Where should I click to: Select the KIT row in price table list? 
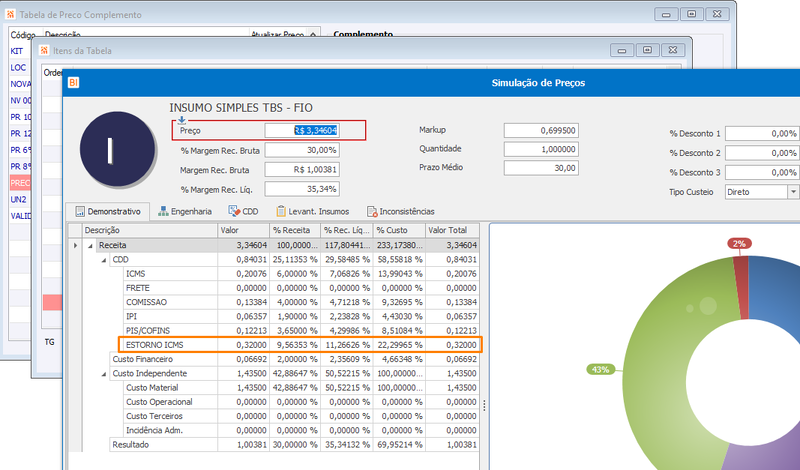pyautogui.click(x=17, y=51)
